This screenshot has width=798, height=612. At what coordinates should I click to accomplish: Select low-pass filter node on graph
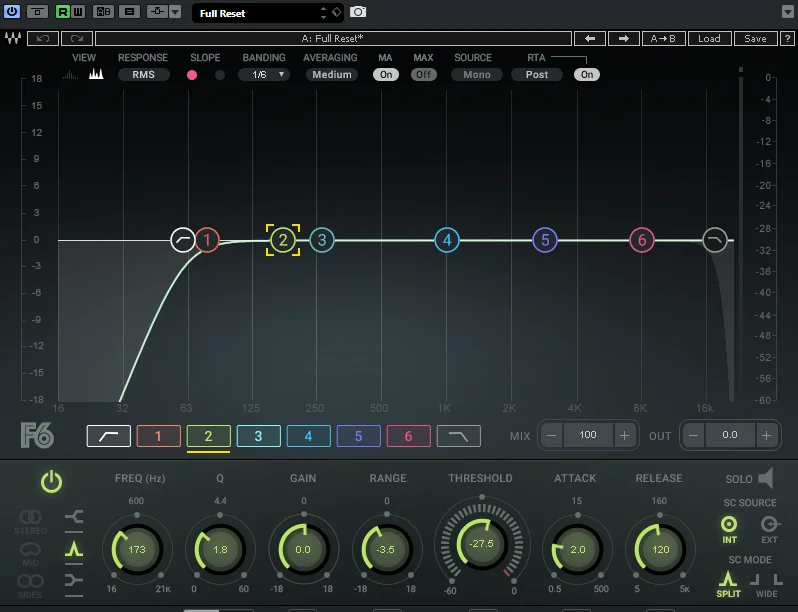pyautogui.click(x=715, y=240)
